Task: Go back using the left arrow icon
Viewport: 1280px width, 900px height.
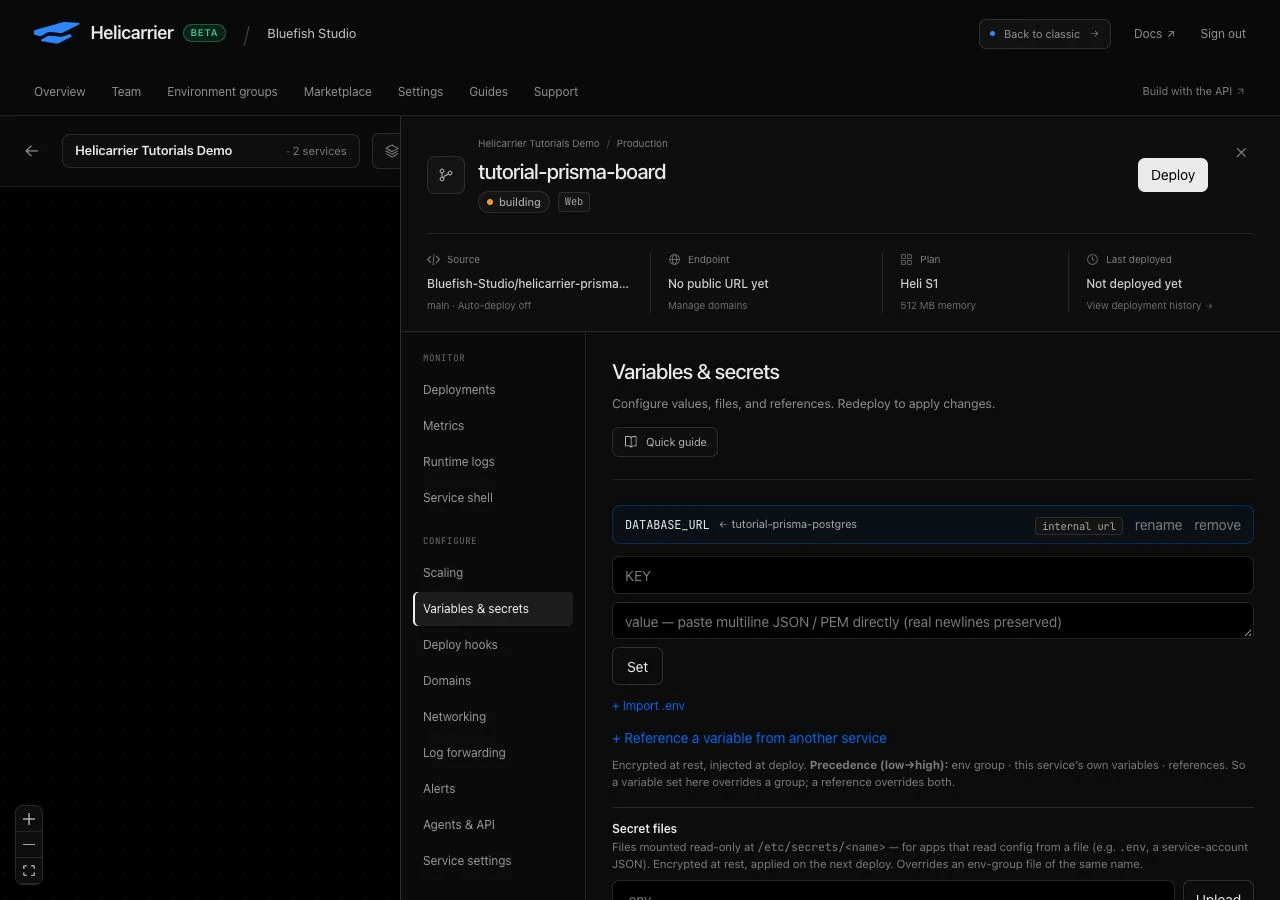Action: pyautogui.click(x=32, y=151)
